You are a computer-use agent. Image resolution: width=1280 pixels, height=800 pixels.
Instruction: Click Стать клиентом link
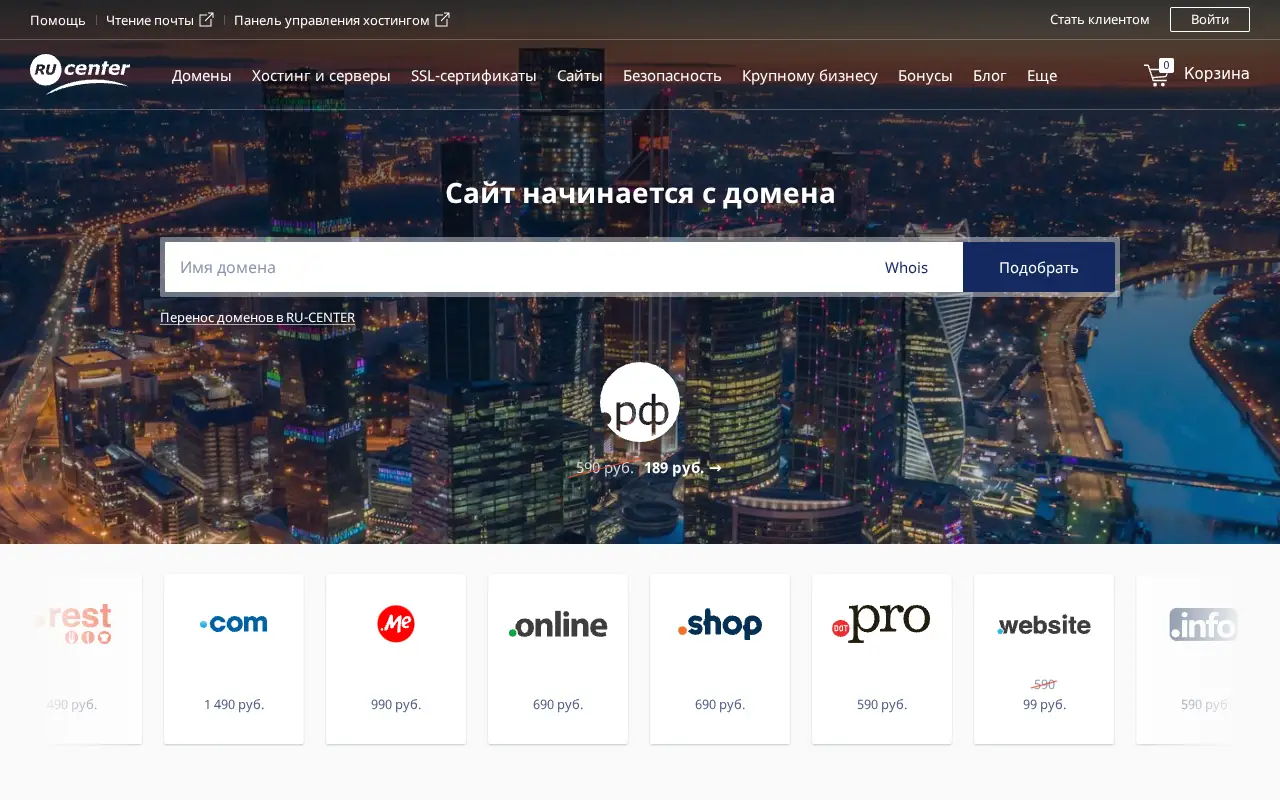point(1100,19)
